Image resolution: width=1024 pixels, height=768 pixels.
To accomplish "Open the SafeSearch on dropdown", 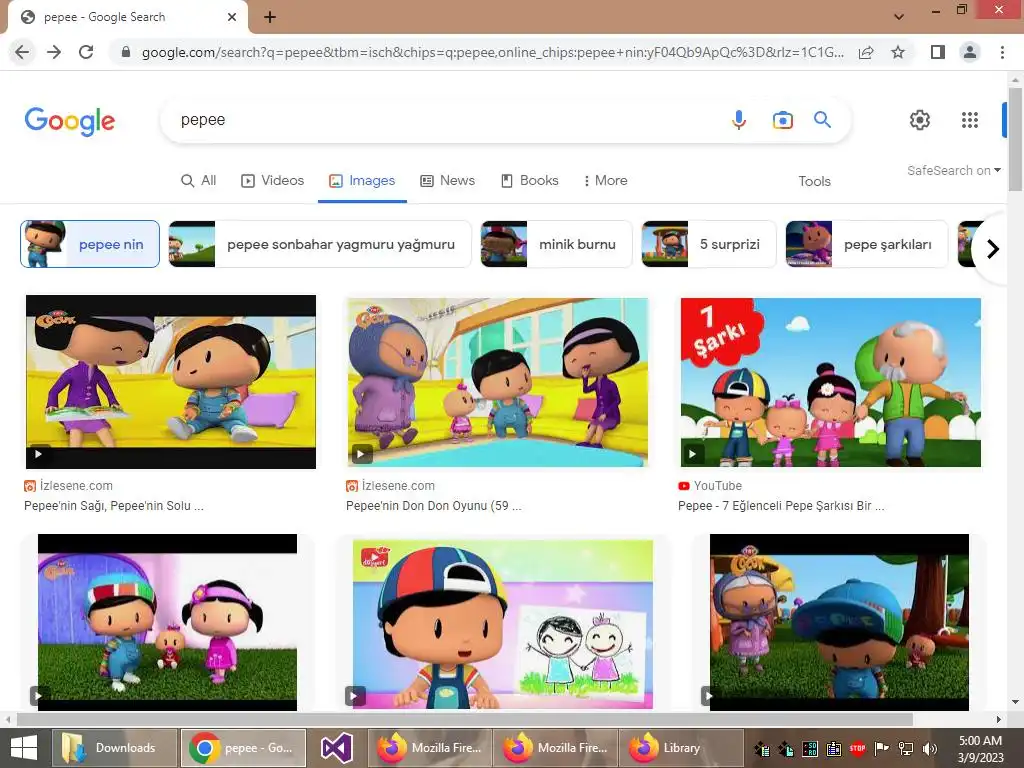I will (x=953, y=170).
